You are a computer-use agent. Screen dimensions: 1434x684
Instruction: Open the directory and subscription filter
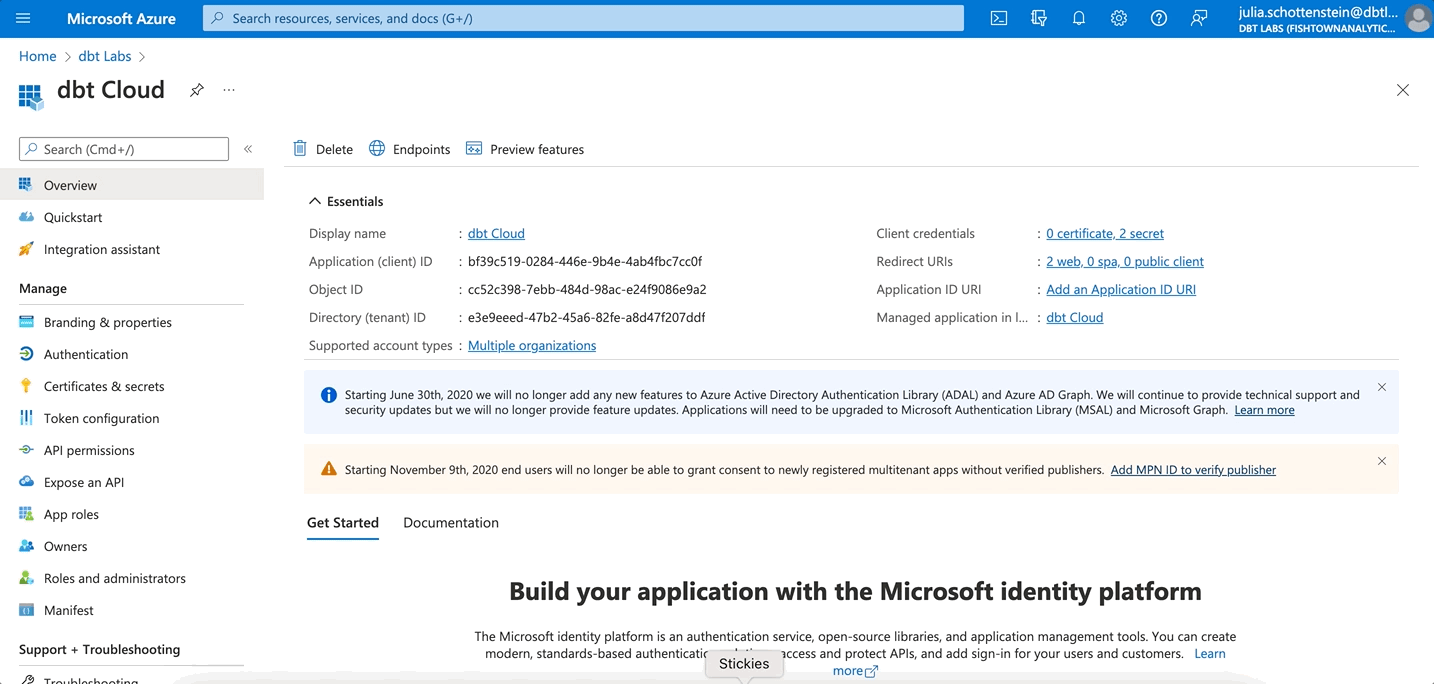(x=1038, y=17)
